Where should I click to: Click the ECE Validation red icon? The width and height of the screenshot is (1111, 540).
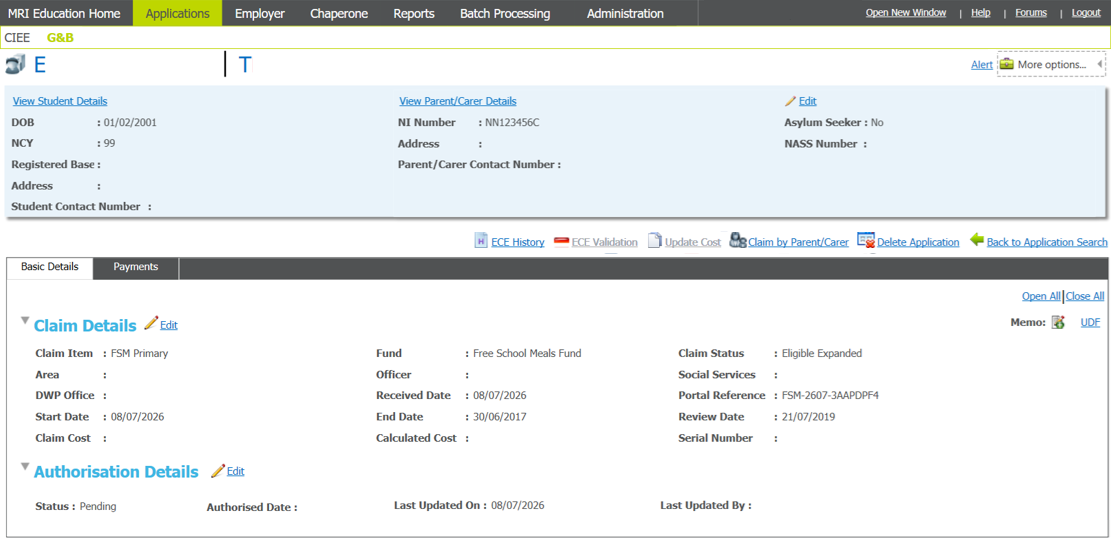562,242
